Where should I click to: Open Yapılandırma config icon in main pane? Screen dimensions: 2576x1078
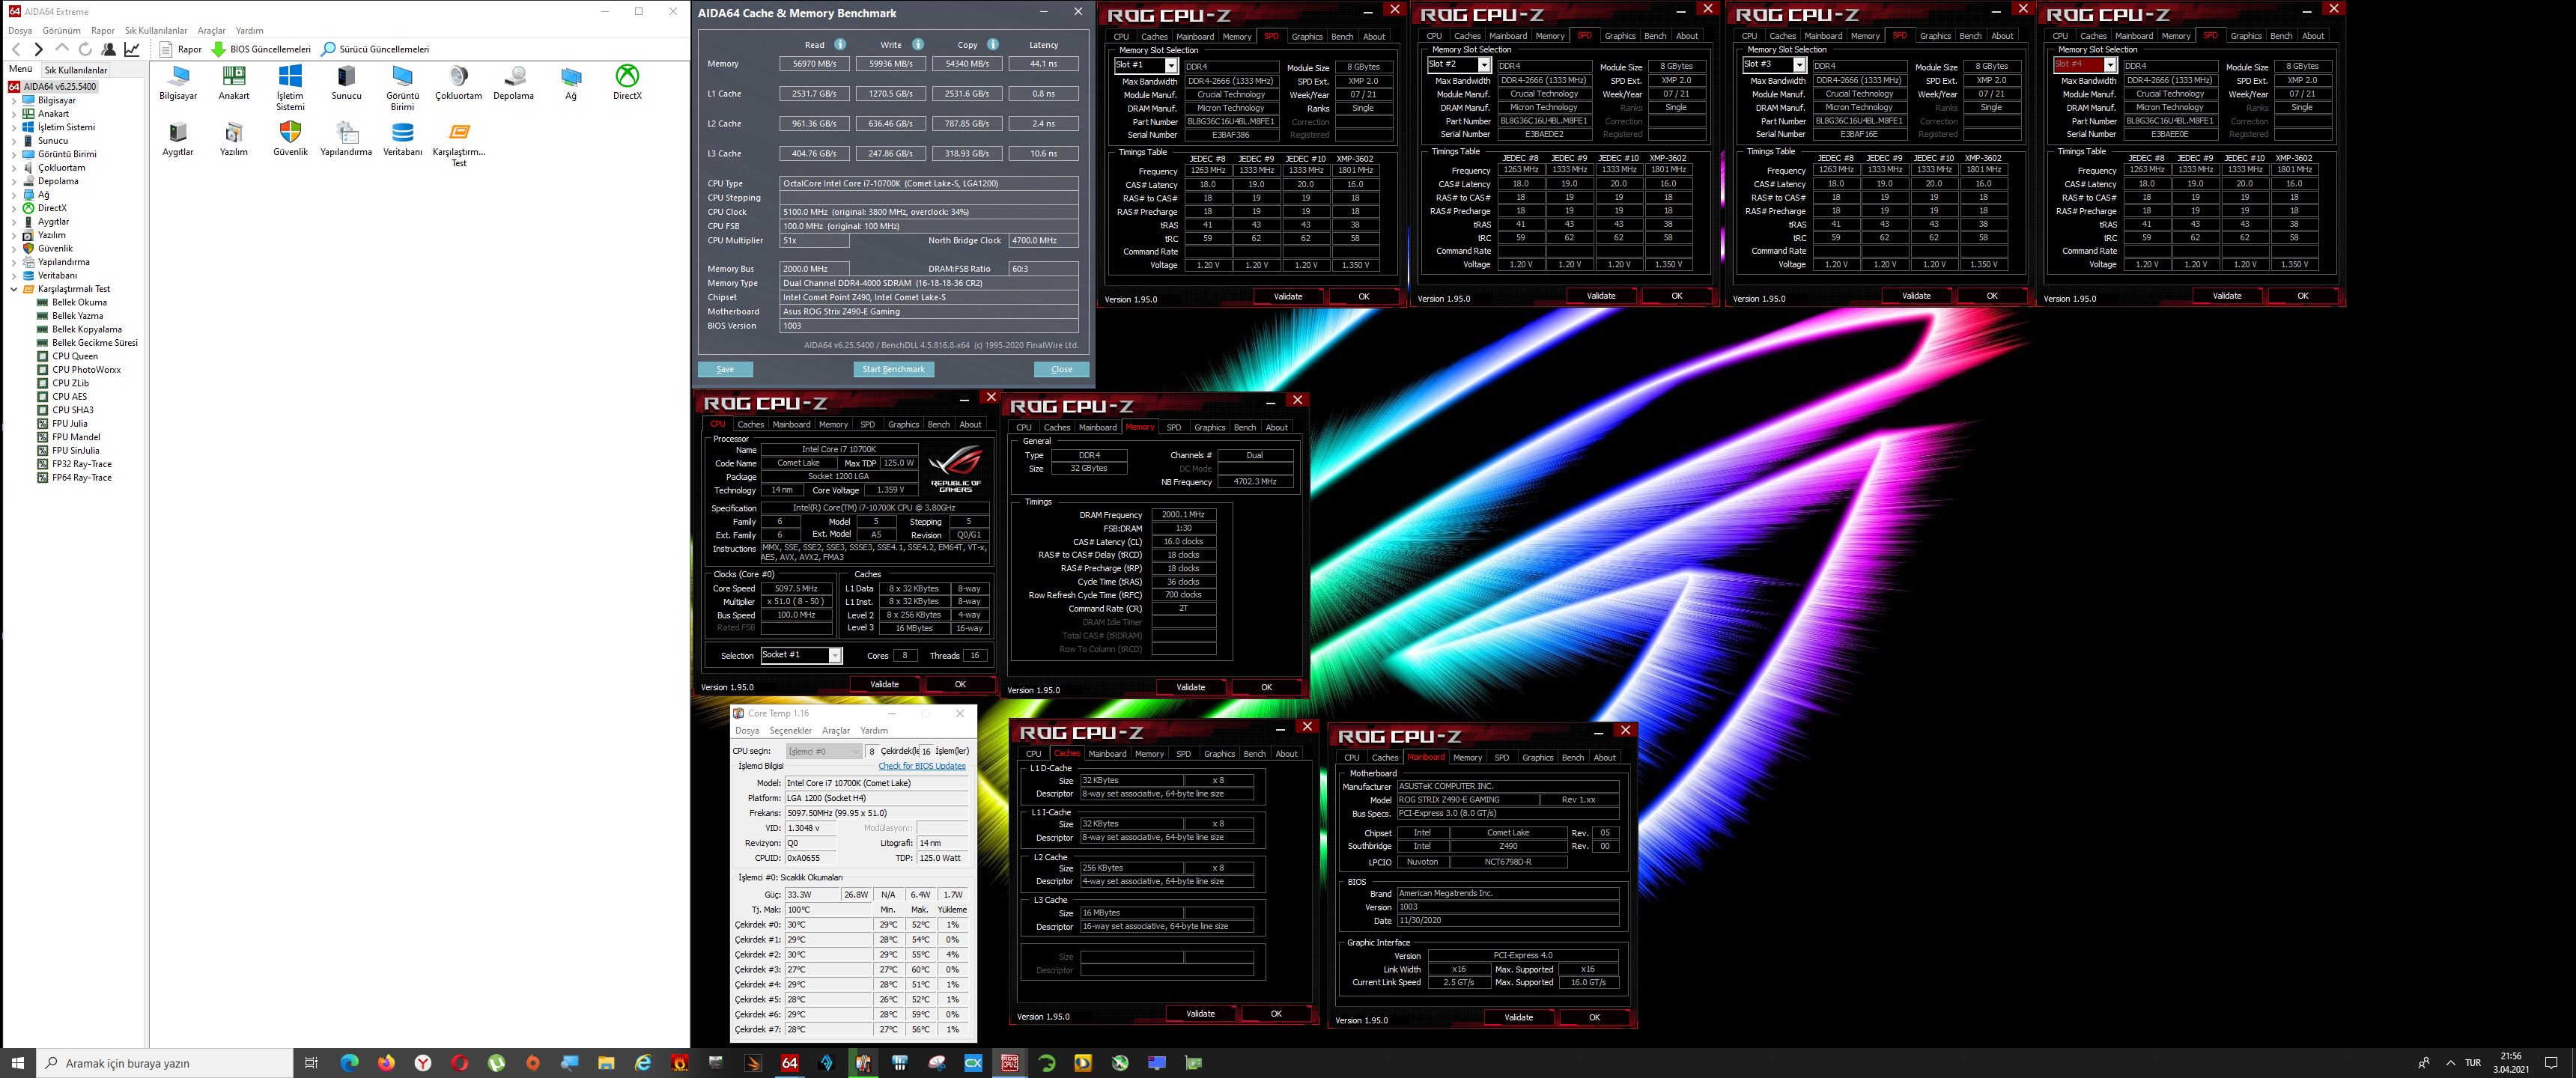pos(346,139)
